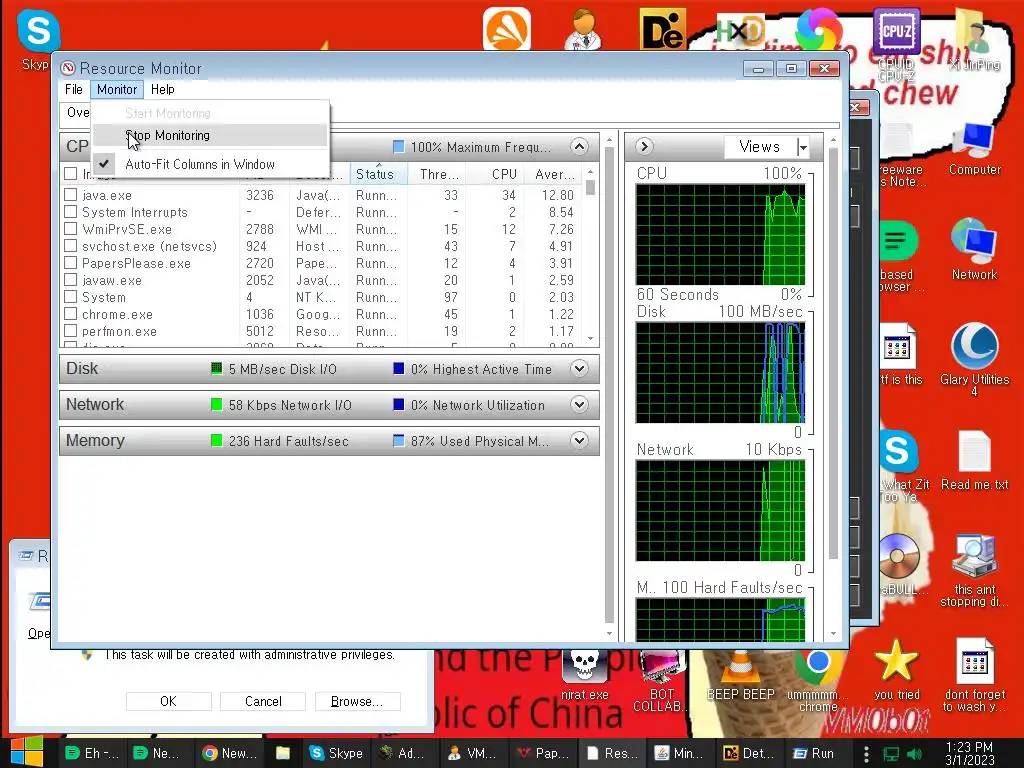The image size is (1024, 768).
Task: Click Cancel in the Run dialog
Action: (263, 701)
